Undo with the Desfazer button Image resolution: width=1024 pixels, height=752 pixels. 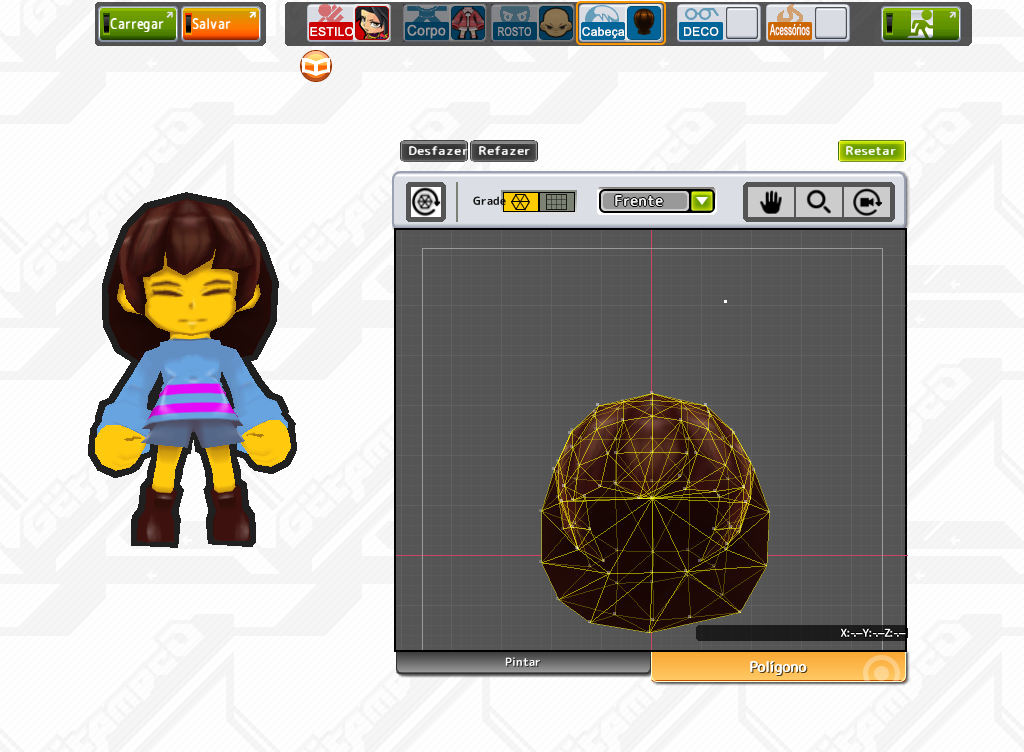(434, 151)
